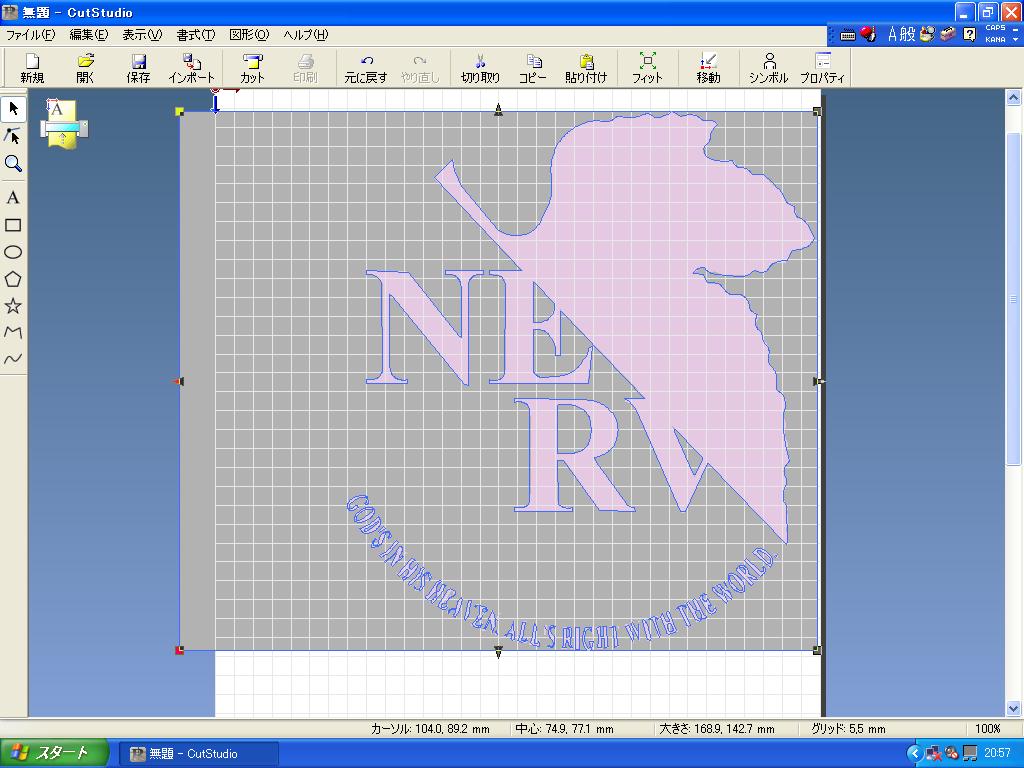Save the document with the 保存 icon
1024x768 pixels.
[138, 68]
